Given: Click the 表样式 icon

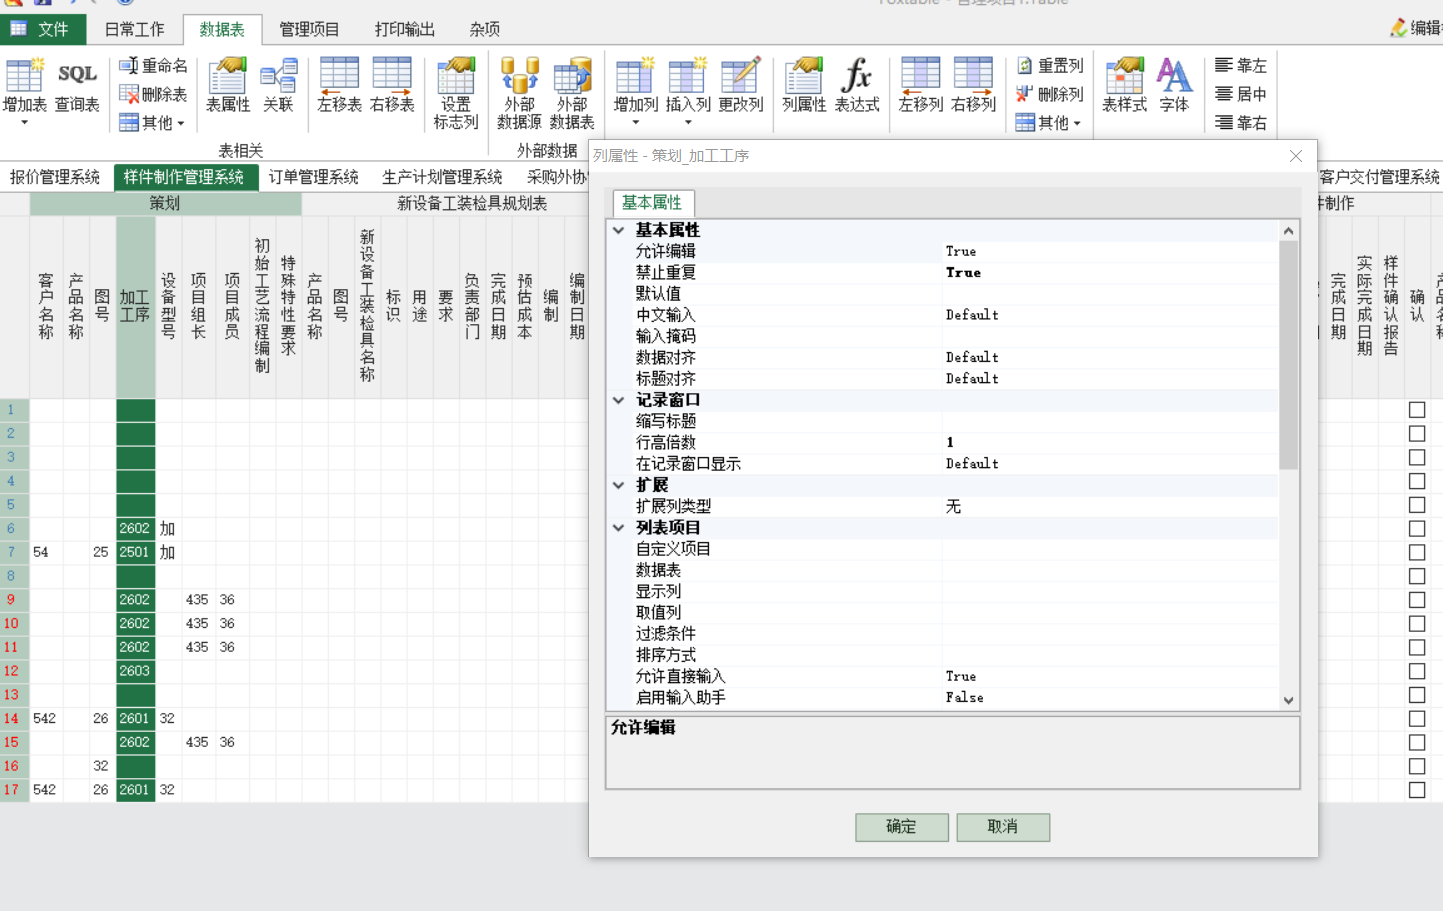Looking at the screenshot, I should pyautogui.click(x=1124, y=86).
